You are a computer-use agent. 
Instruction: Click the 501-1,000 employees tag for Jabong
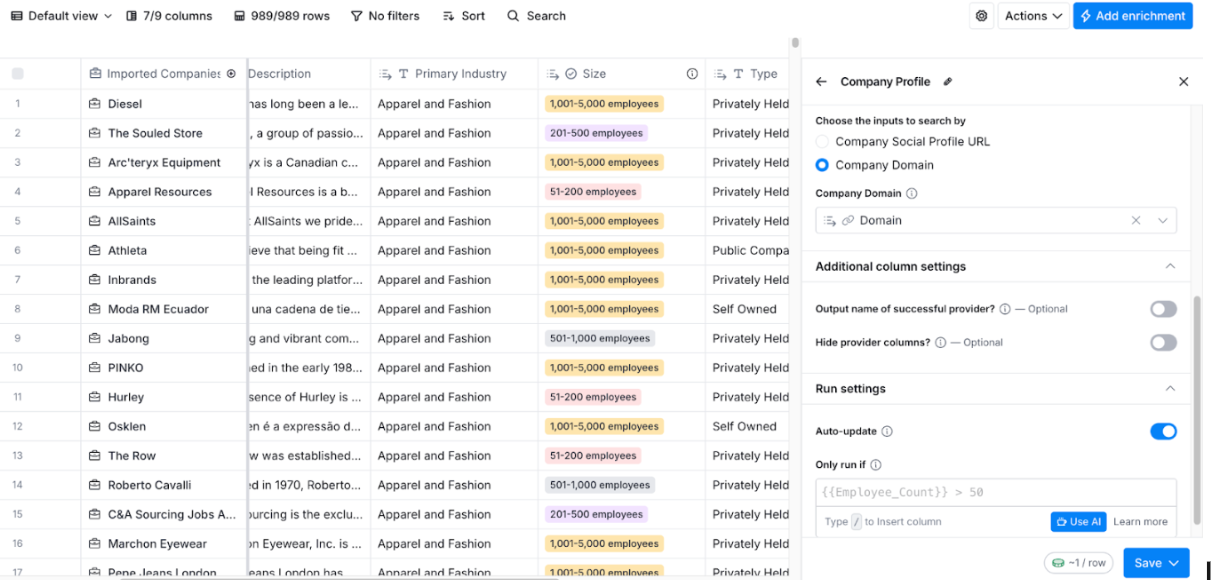coord(600,338)
